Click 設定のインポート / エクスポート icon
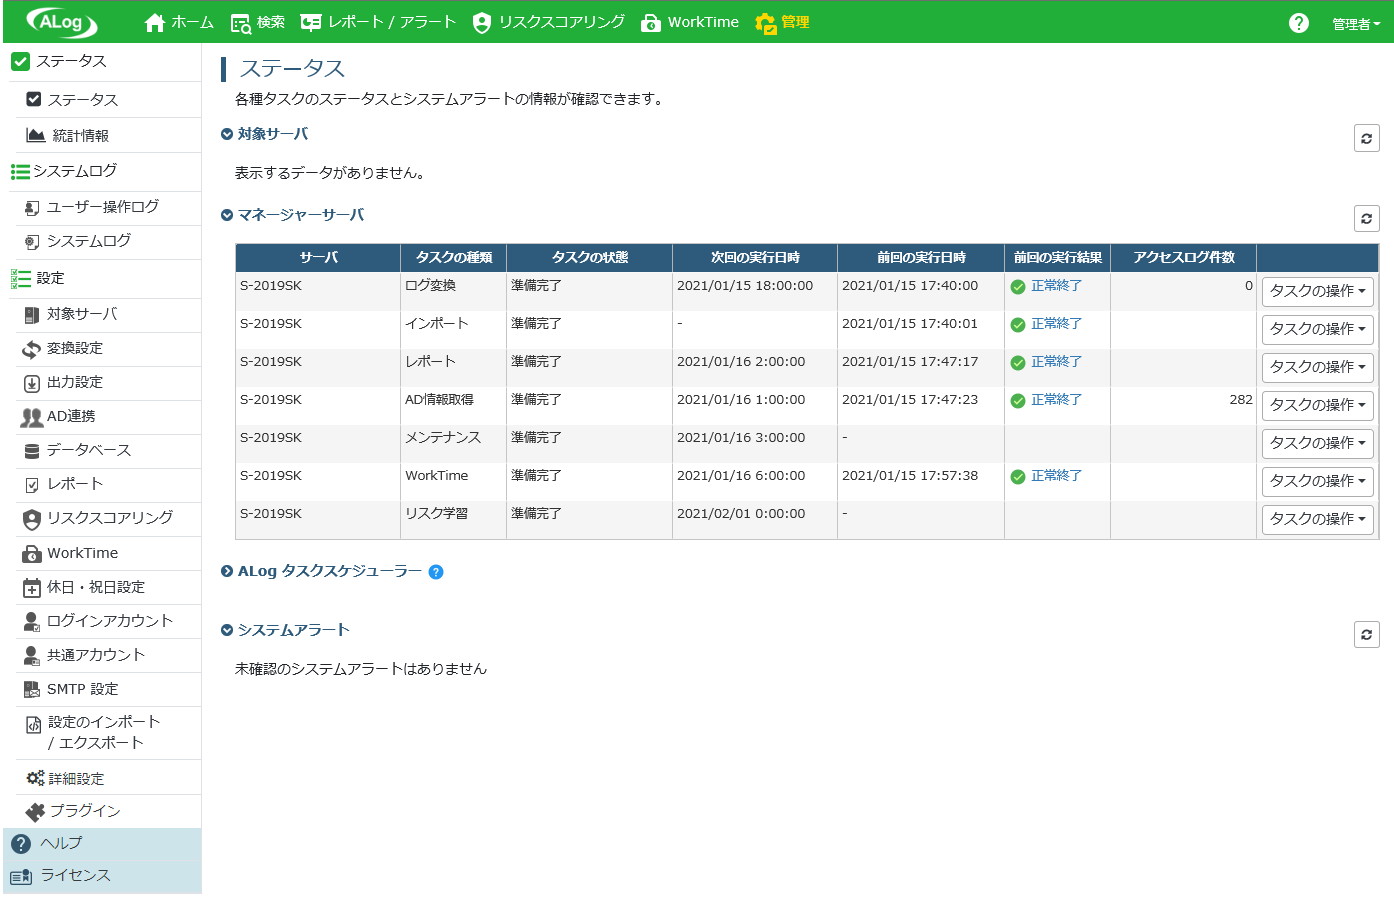The width and height of the screenshot is (1394, 902). point(34,725)
